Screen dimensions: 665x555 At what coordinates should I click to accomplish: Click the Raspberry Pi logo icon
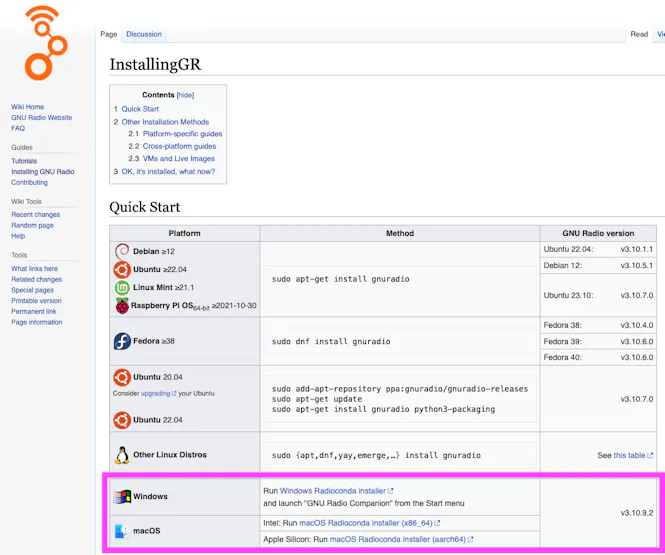pyautogui.click(x=122, y=305)
